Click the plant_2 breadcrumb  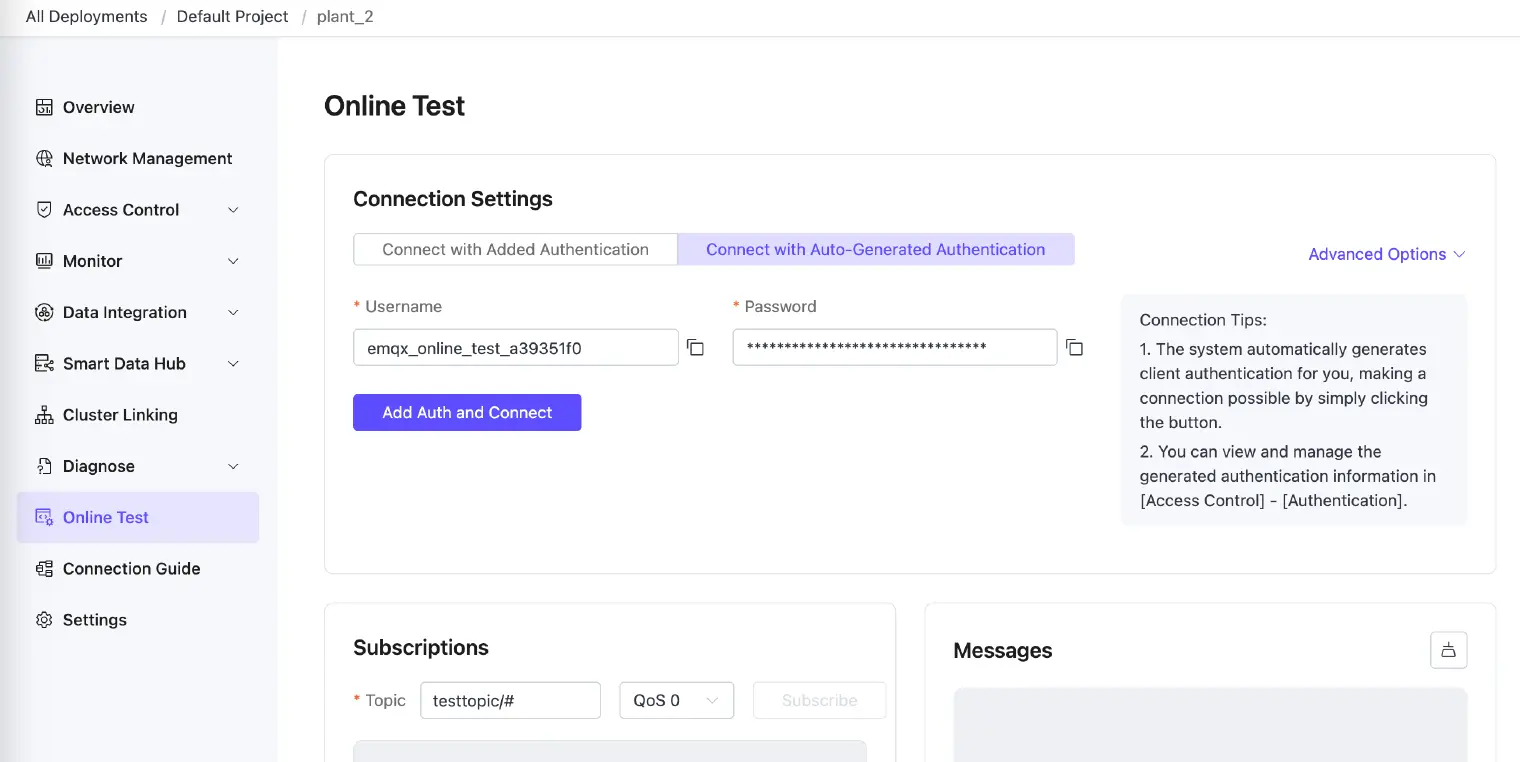[345, 17]
